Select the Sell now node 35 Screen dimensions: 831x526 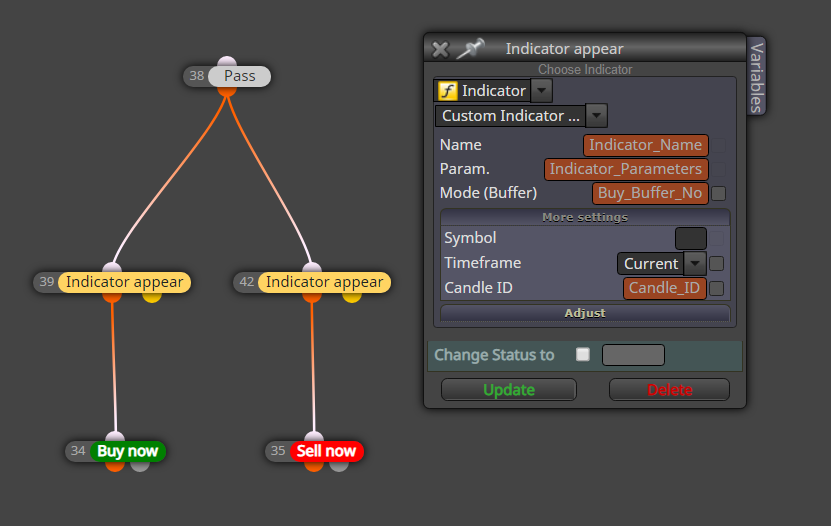click(x=326, y=451)
